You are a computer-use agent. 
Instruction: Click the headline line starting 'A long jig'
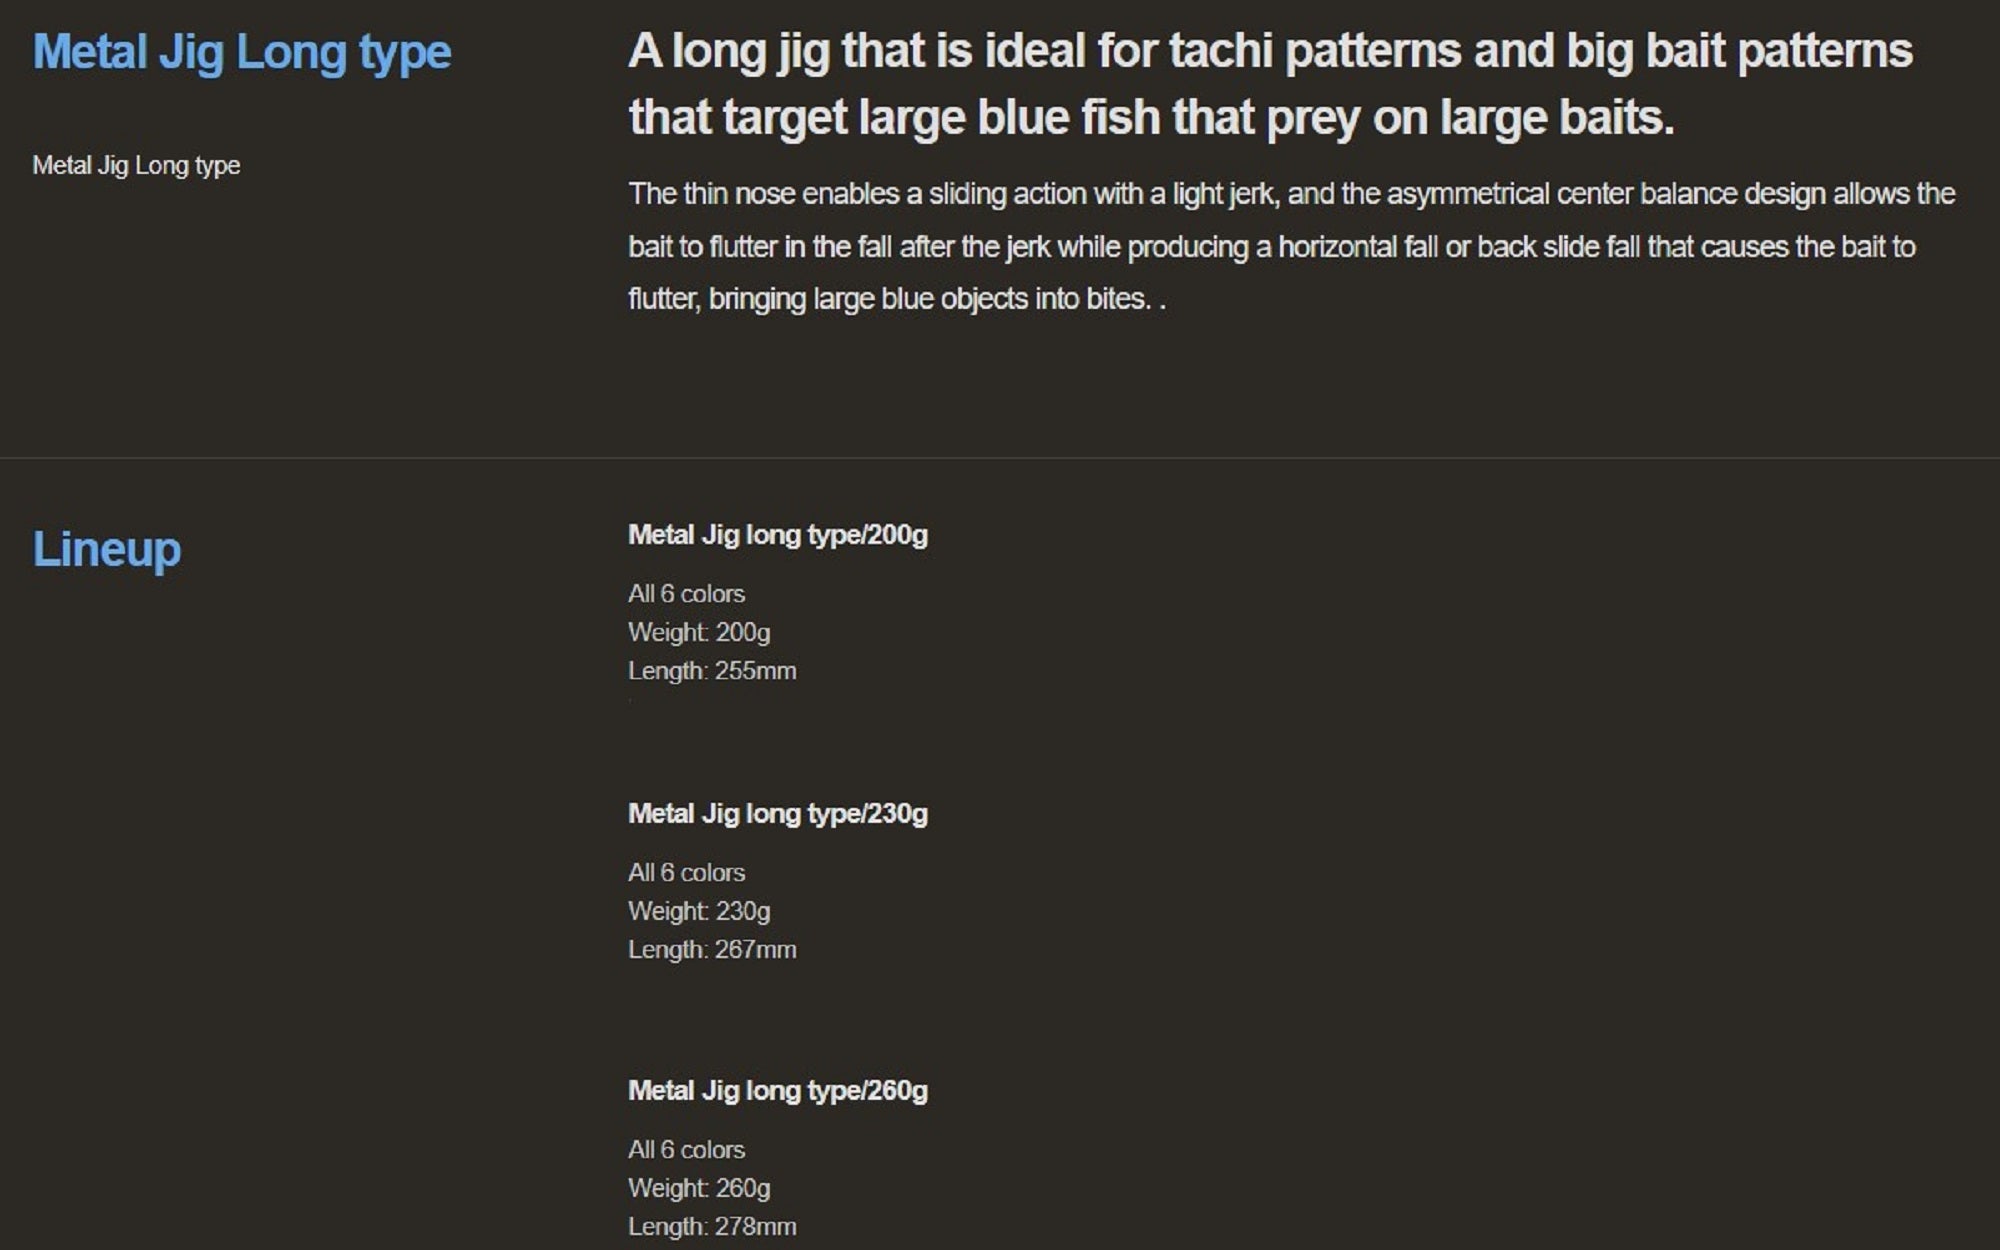tap(1269, 51)
